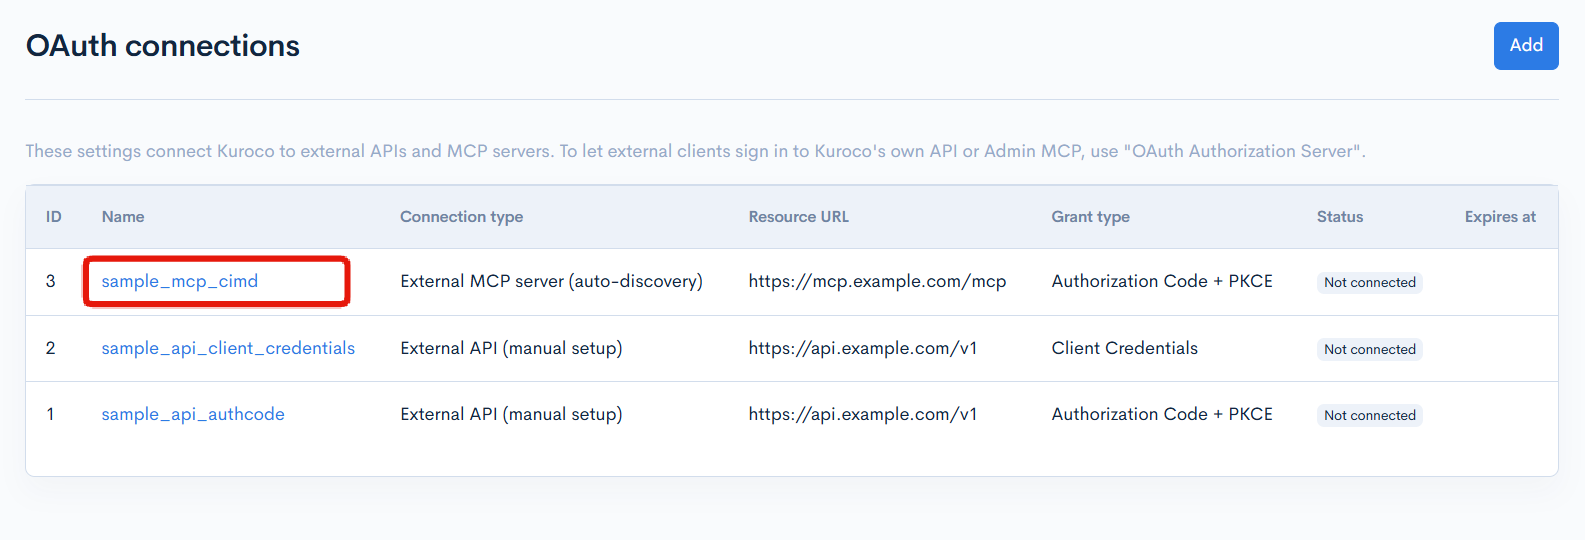The image size is (1585, 540).
Task: Click the Name column header
Action: pos(123,217)
